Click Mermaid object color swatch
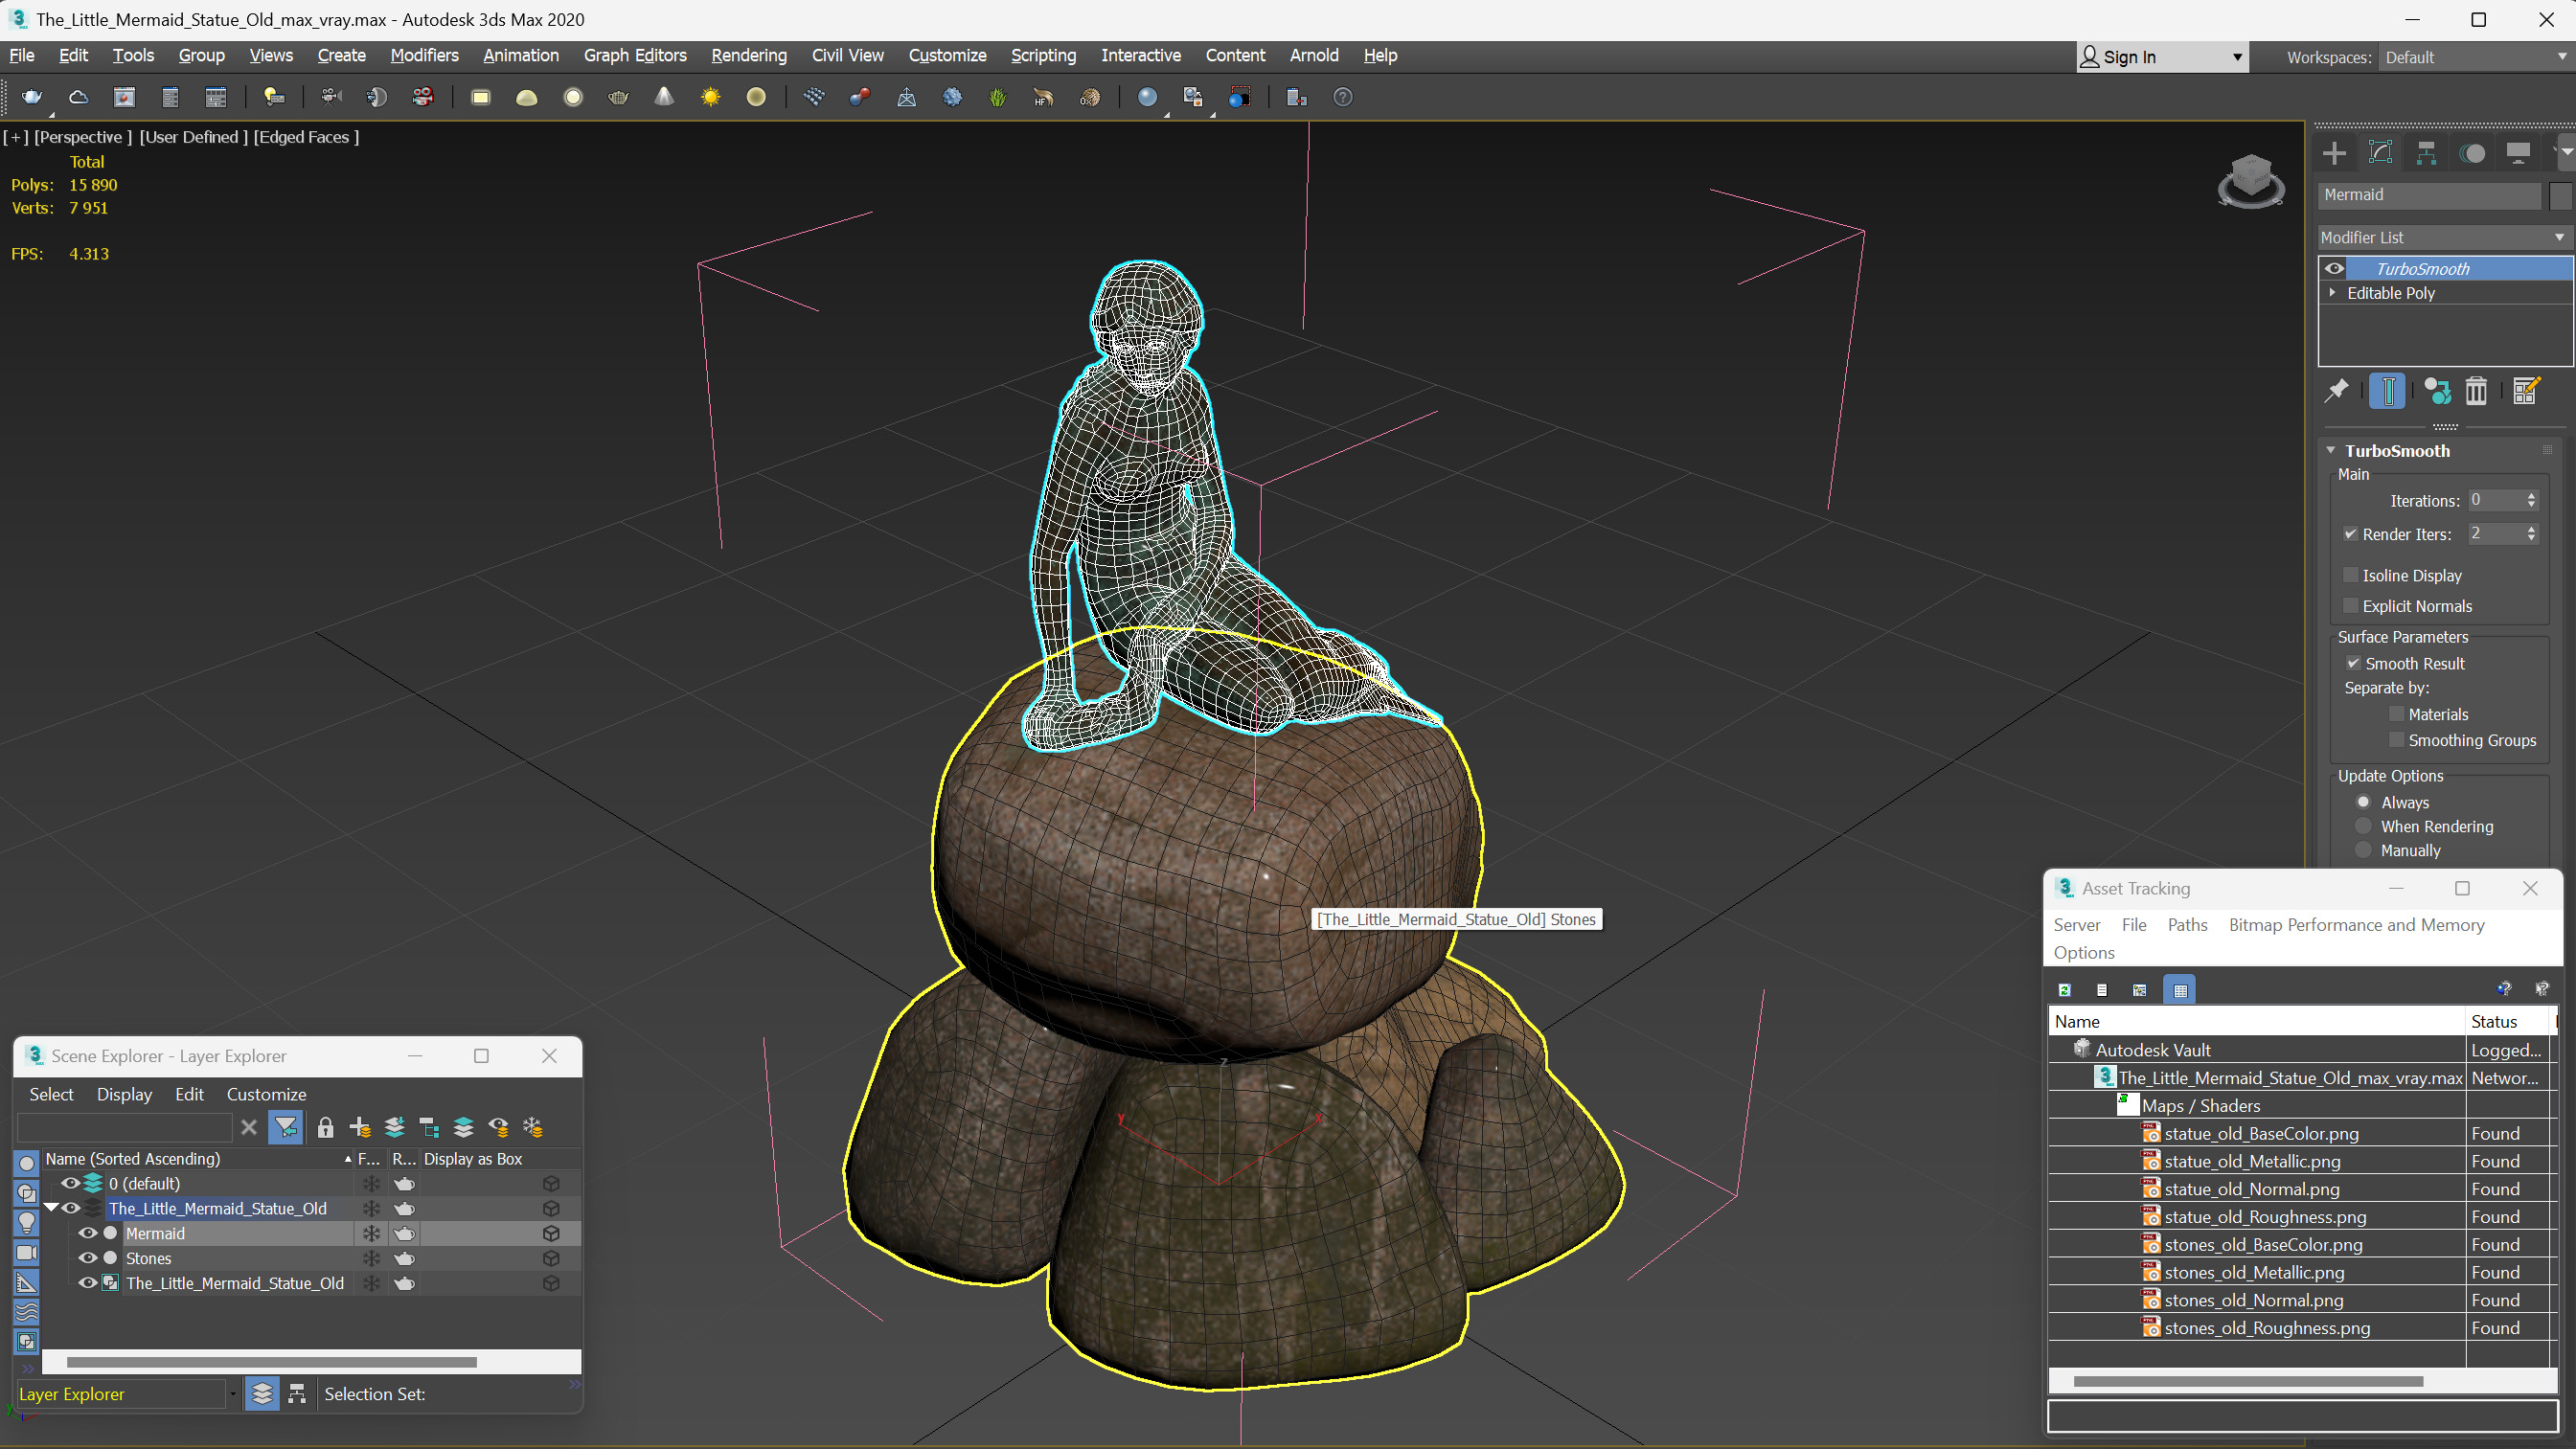Image resolution: width=2576 pixels, height=1449 pixels. click(2559, 195)
